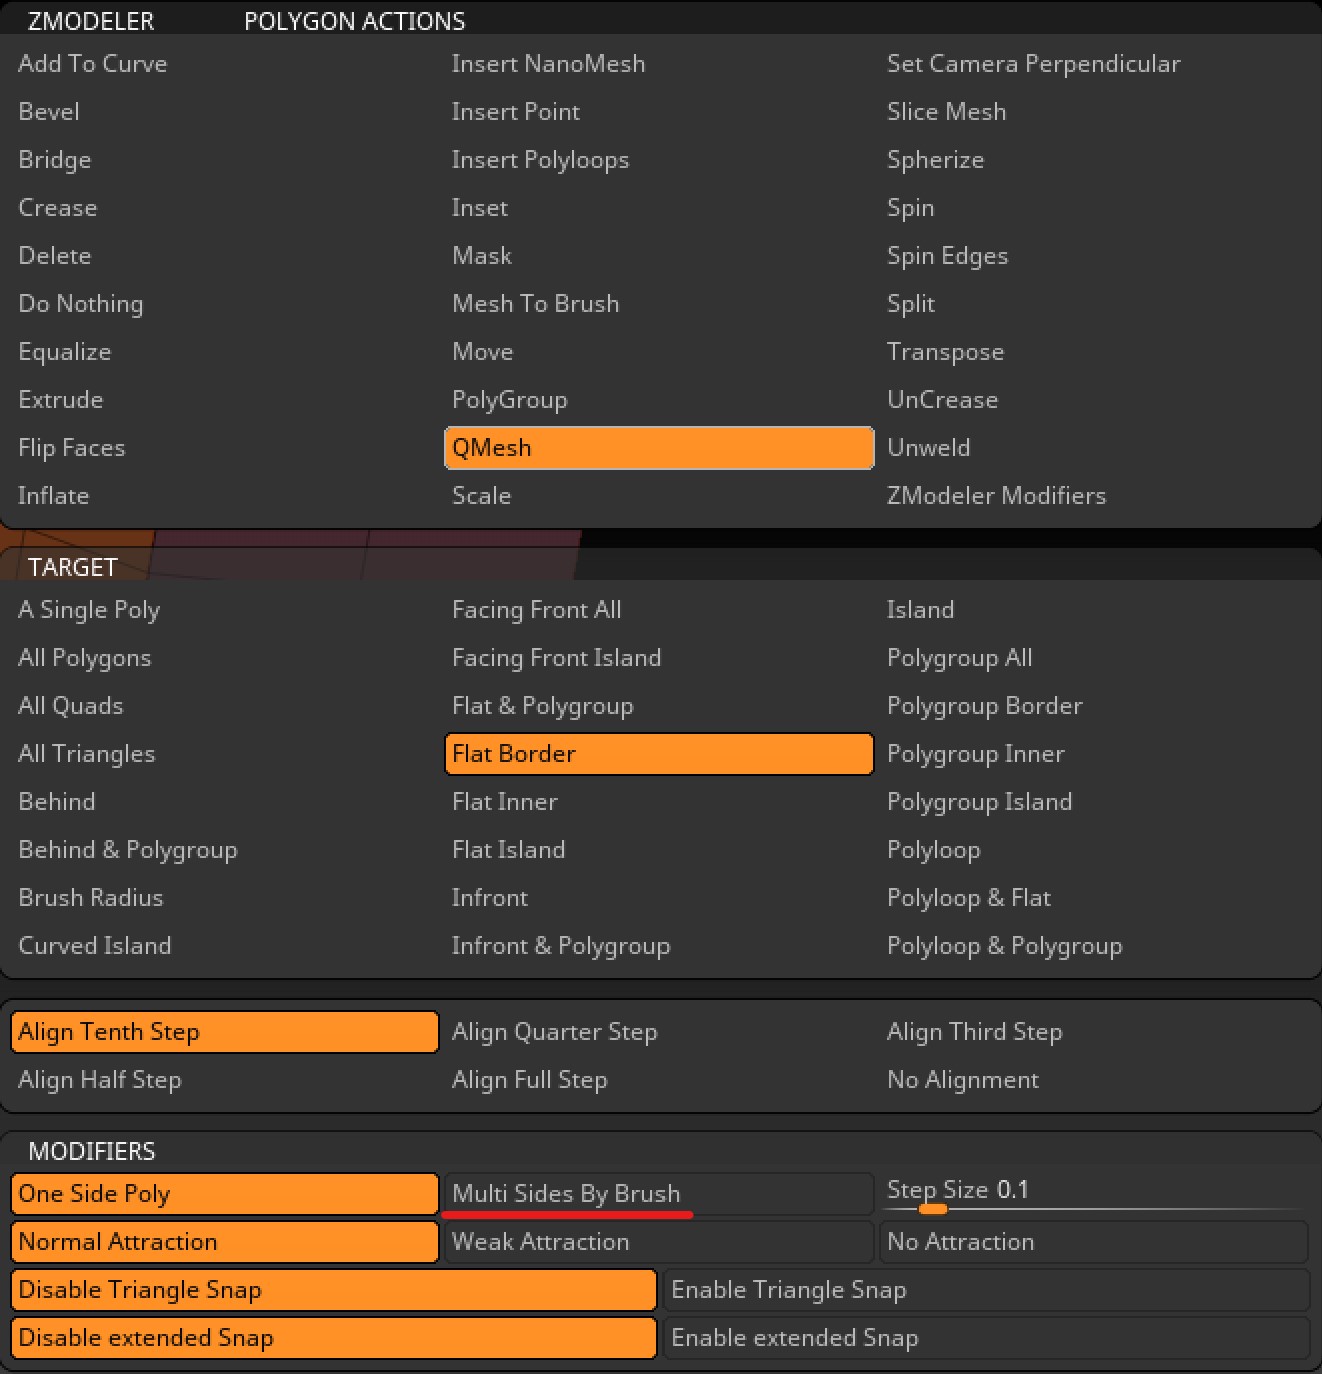The width and height of the screenshot is (1322, 1374).
Task: Choose Polyloop & Flat target
Action: [x=968, y=897]
